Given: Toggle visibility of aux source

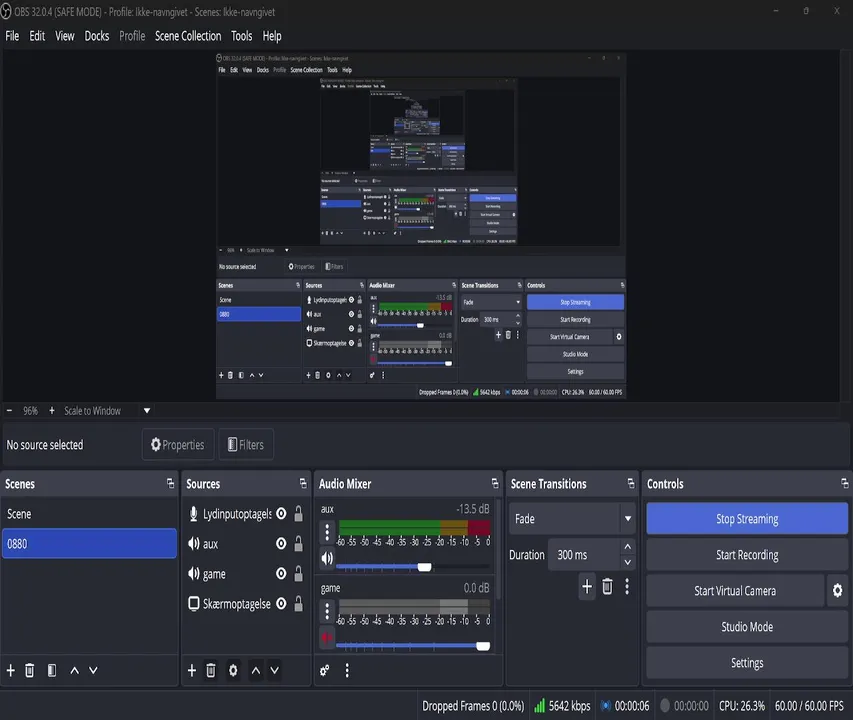Looking at the screenshot, I should [x=281, y=544].
